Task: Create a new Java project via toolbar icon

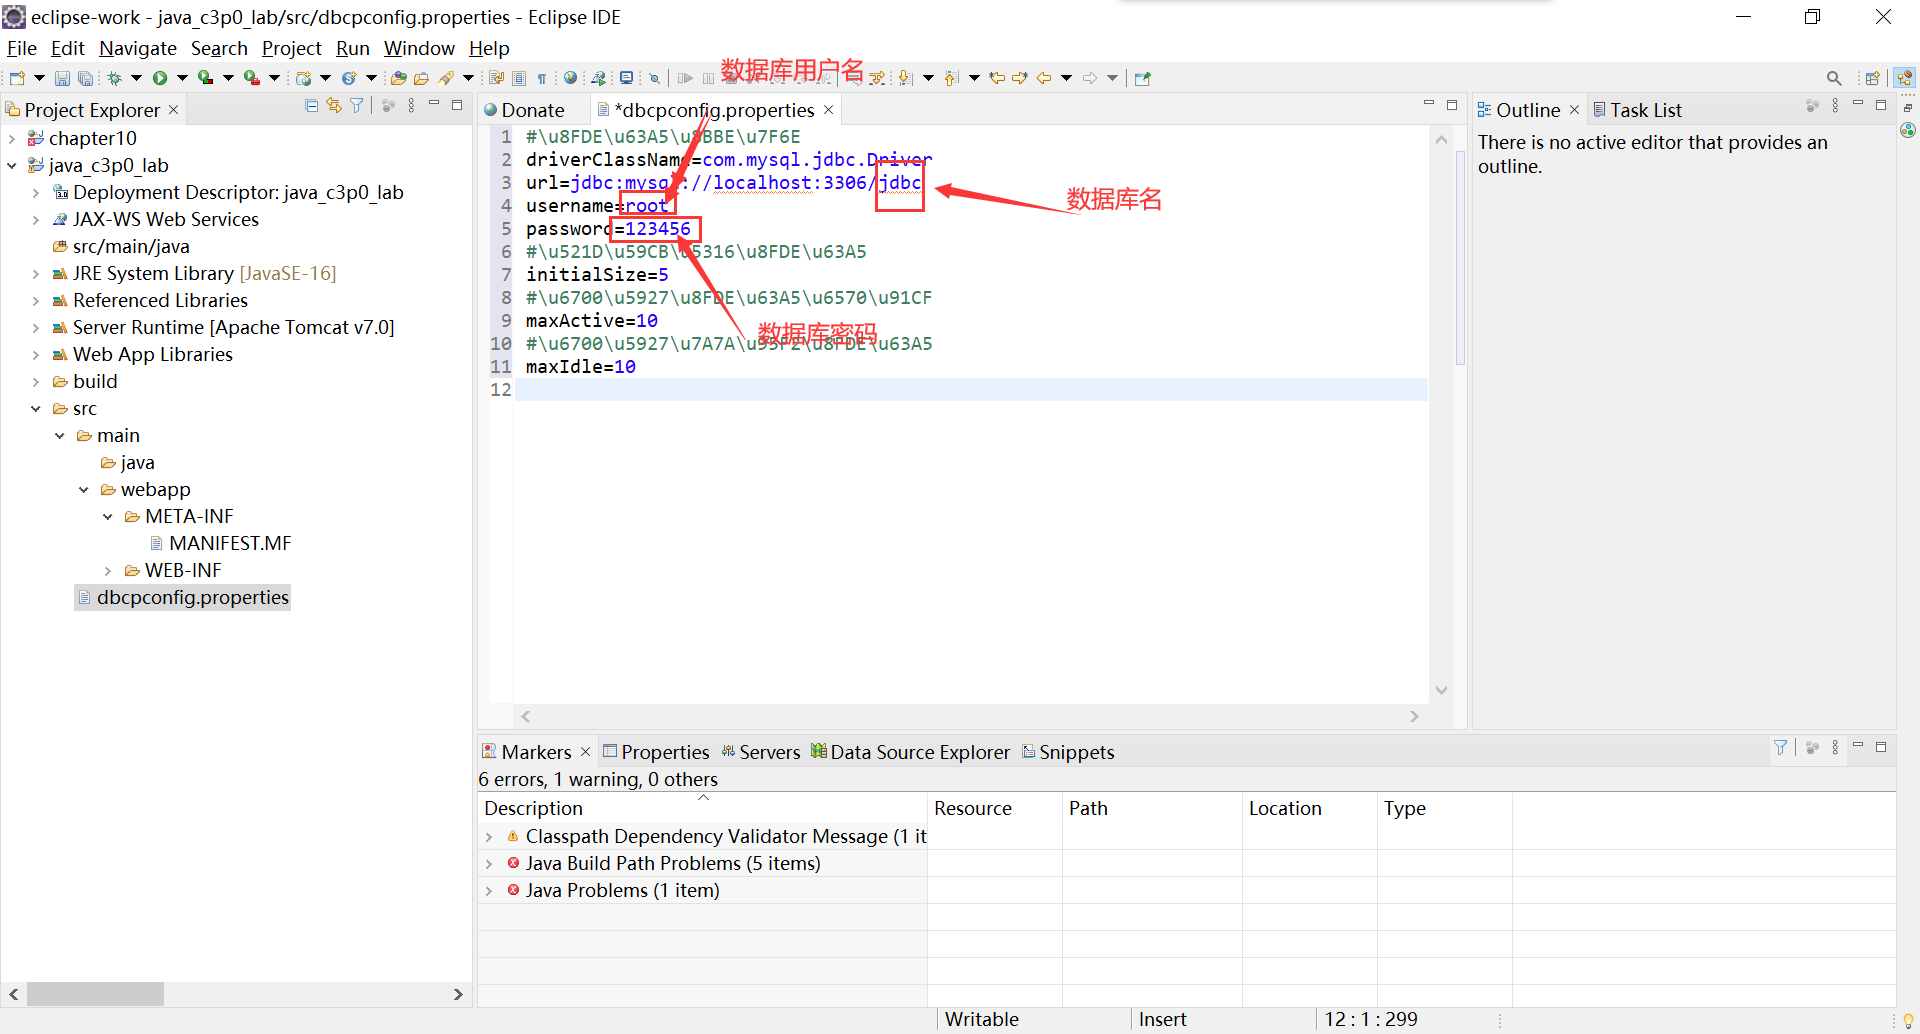Action: tap(16, 77)
